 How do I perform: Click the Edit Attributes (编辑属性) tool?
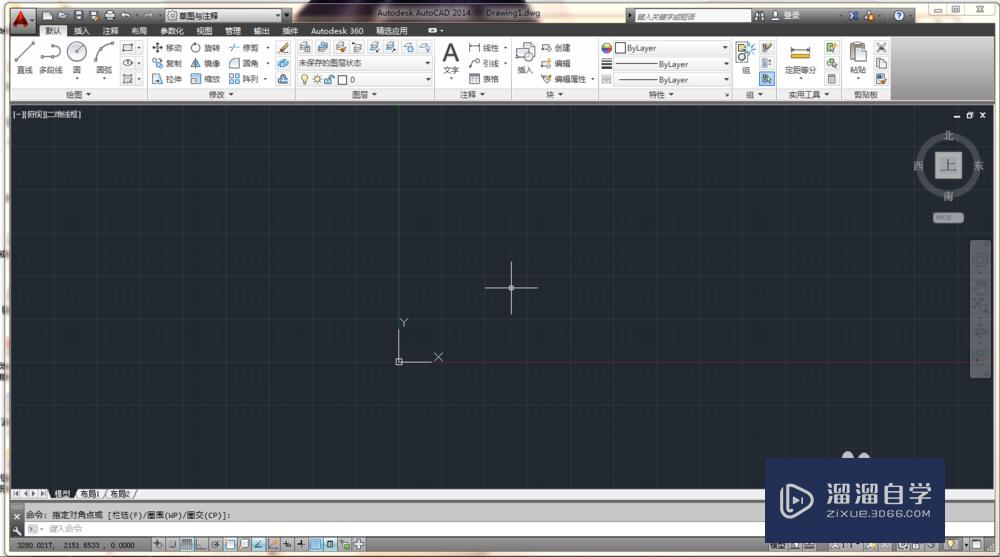[564, 78]
